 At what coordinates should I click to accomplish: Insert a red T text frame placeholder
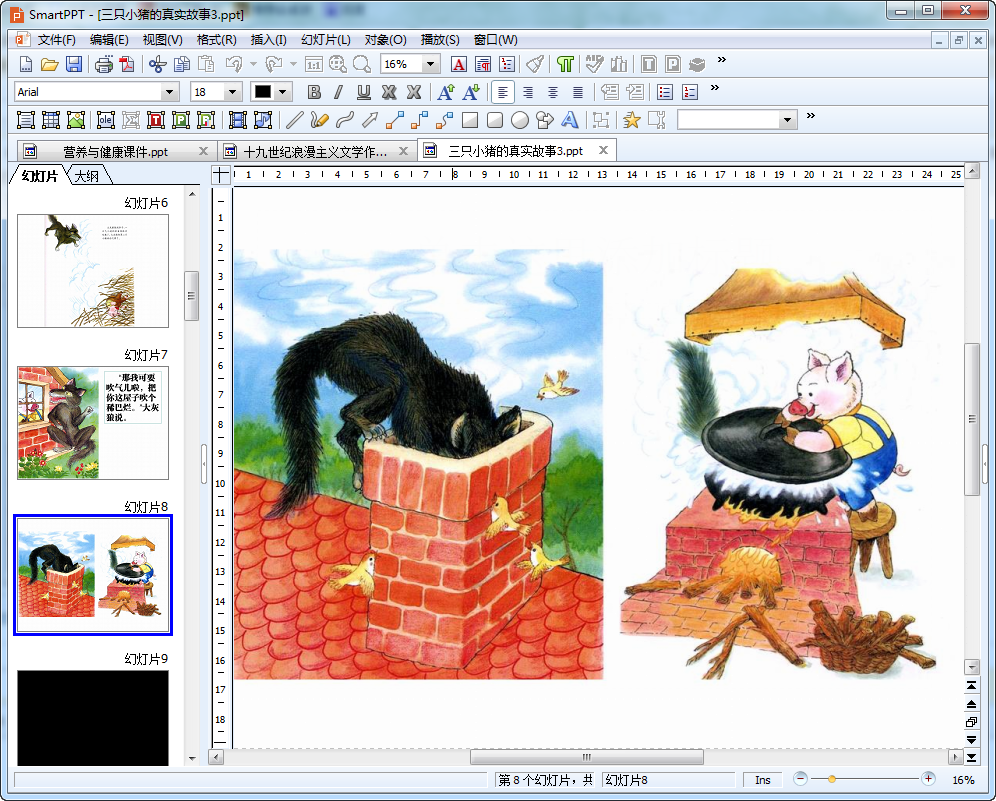point(156,119)
